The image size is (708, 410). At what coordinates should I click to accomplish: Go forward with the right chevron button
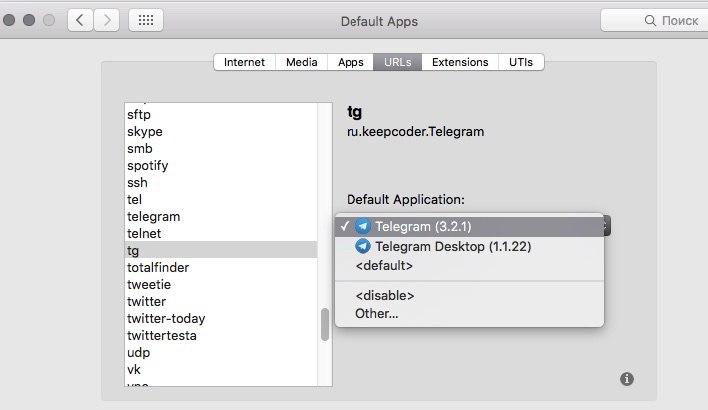tap(107, 20)
